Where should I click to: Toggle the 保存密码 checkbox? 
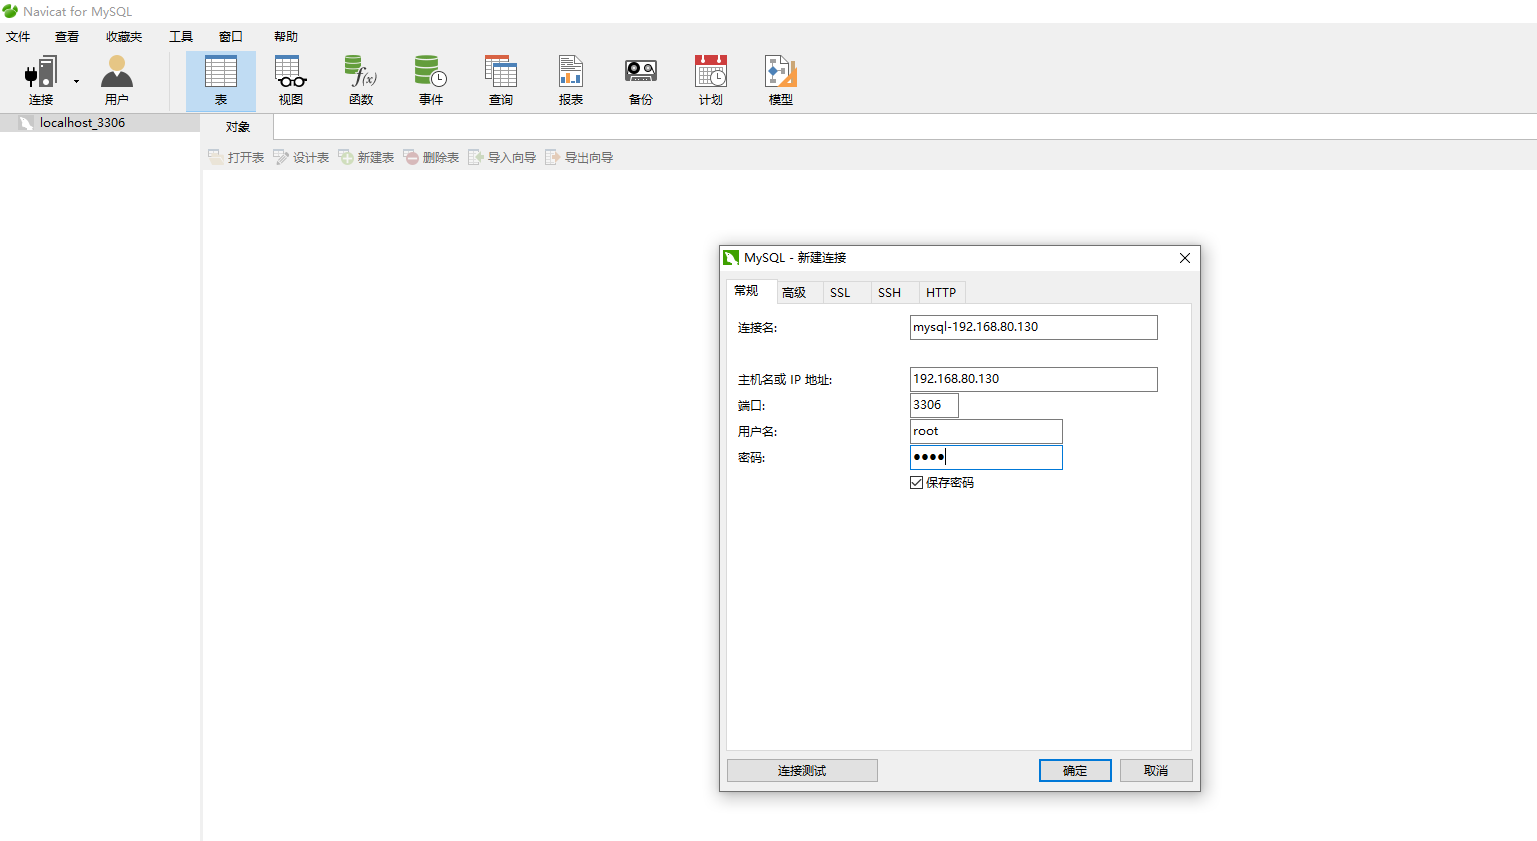click(x=917, y=483)
